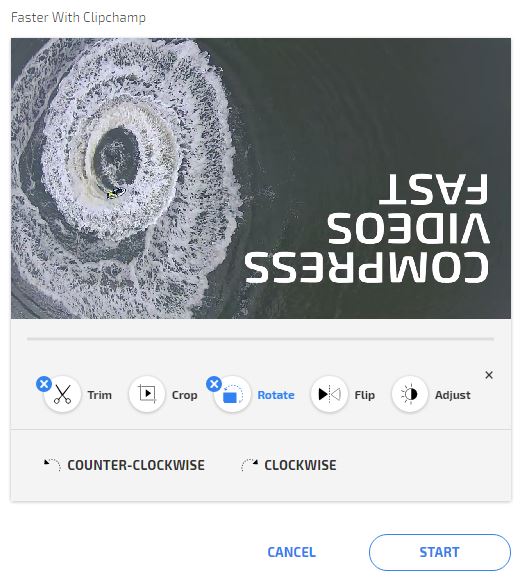
Task: Click the video timeline progress bar
Action: (260, 339)
